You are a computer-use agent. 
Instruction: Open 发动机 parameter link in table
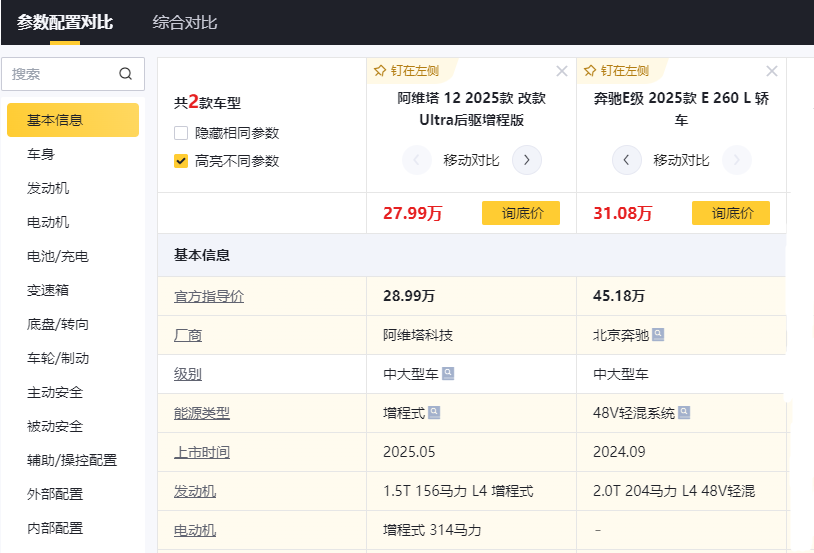(x=195, y=491)
